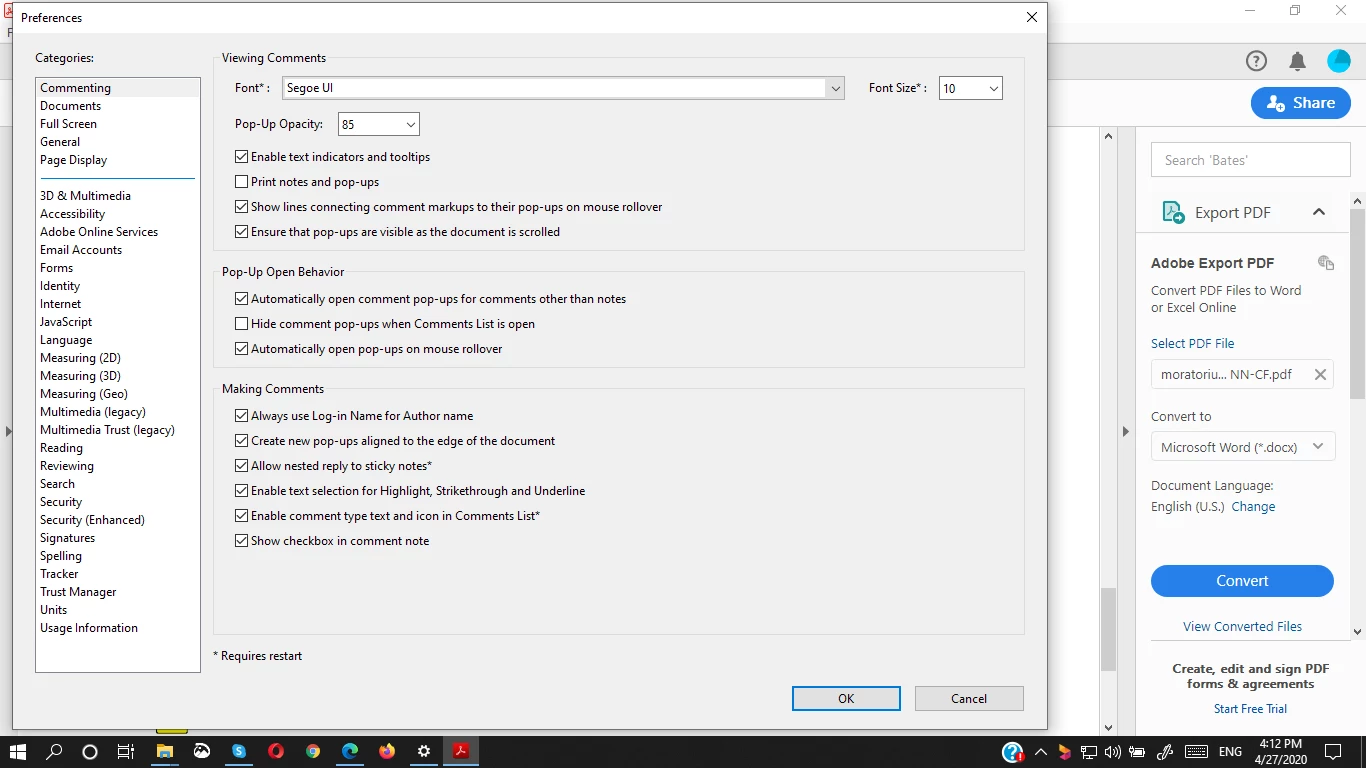Open Google Chrome from the taskbar

[x=313, y=751]
